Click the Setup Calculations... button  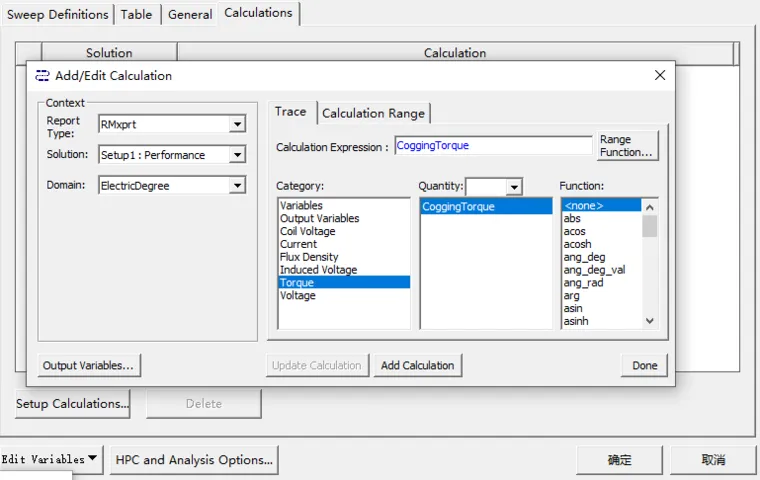73,403
